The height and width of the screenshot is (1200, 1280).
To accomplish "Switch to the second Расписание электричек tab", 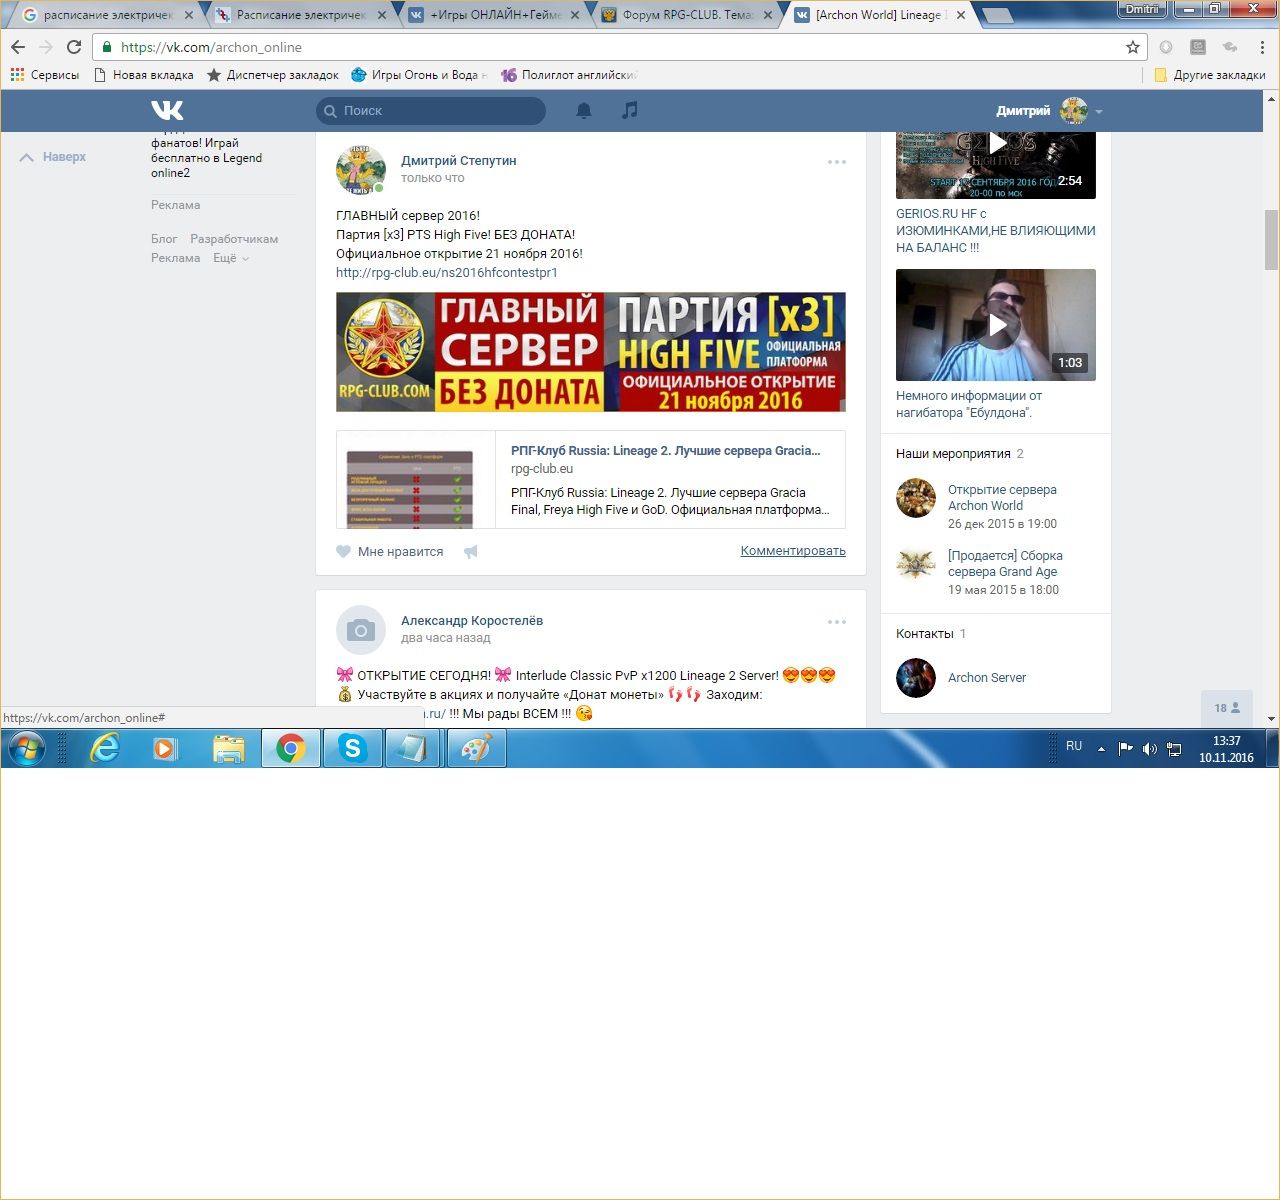I will point(300,16).
